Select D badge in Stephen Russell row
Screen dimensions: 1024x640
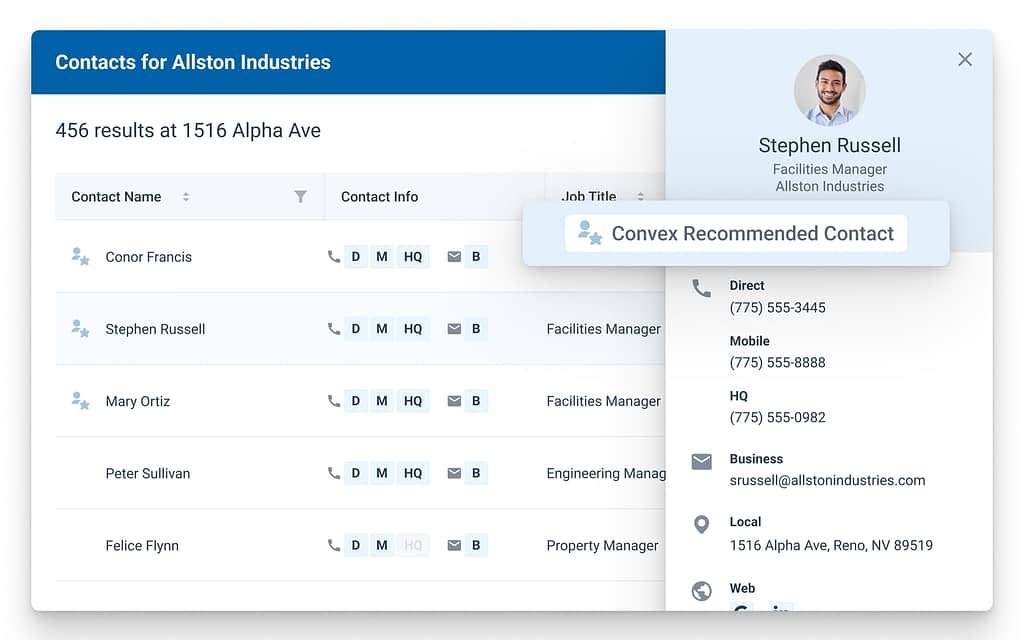(356, 328)
